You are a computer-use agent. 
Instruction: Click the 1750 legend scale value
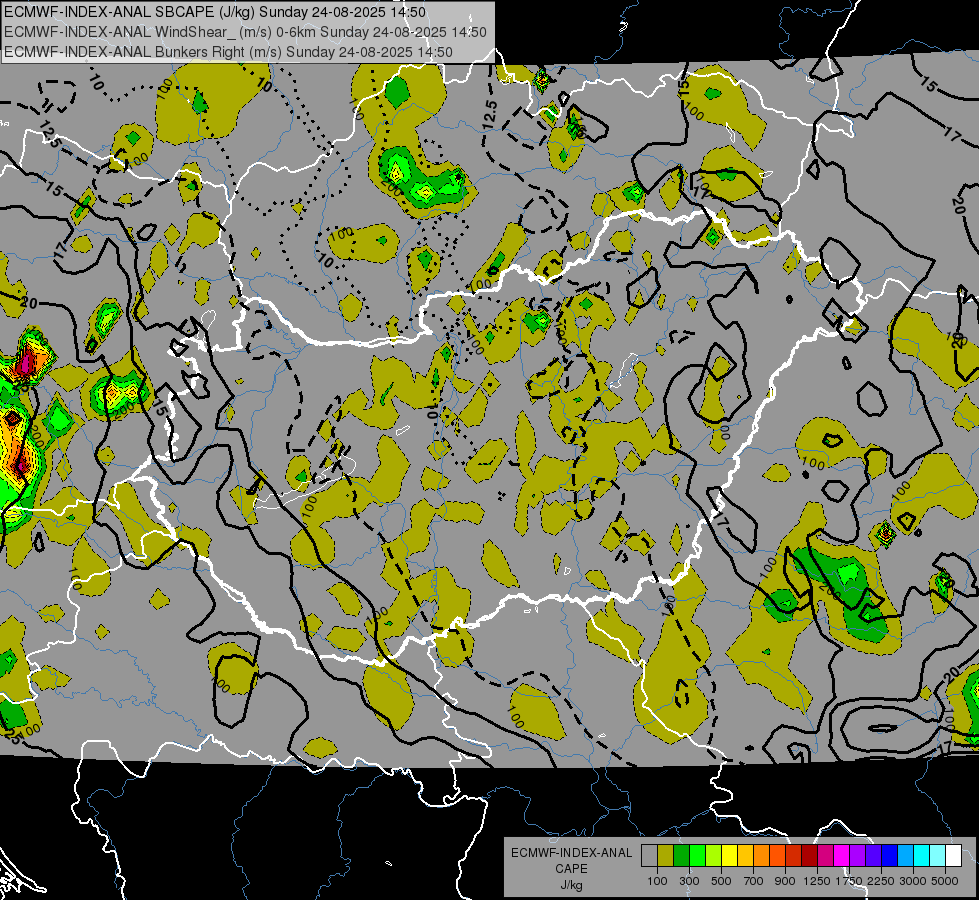point(849,881)
